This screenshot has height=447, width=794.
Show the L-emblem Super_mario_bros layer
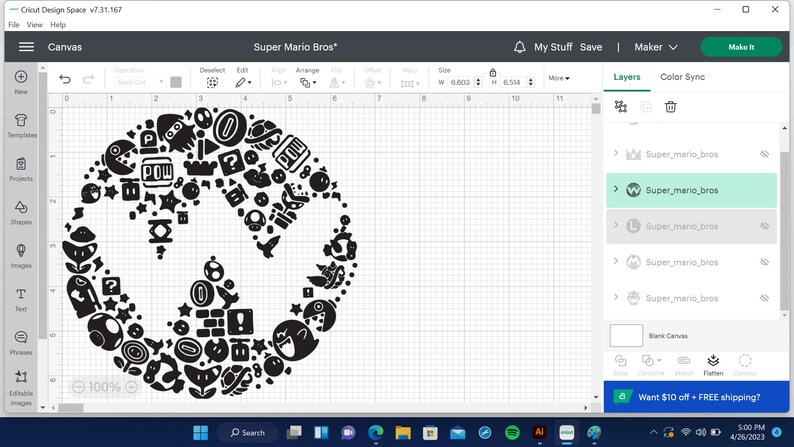point(765,226)
